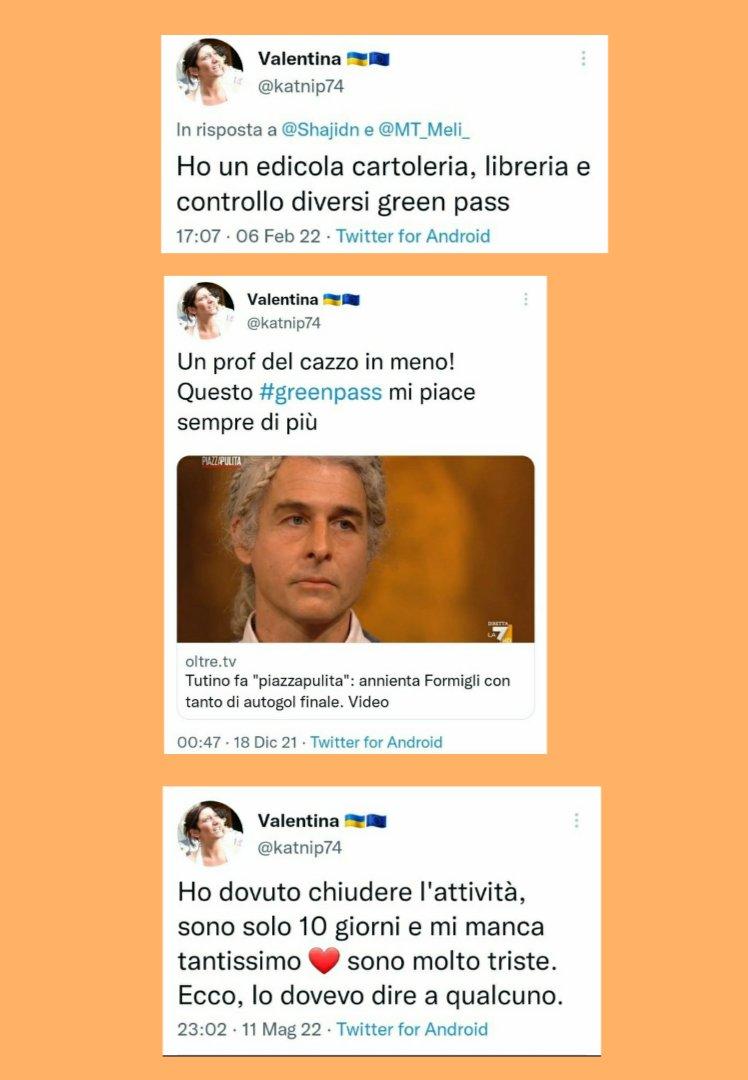Open the Piazzapulita video thumbnail

click(x=355, y=549)
